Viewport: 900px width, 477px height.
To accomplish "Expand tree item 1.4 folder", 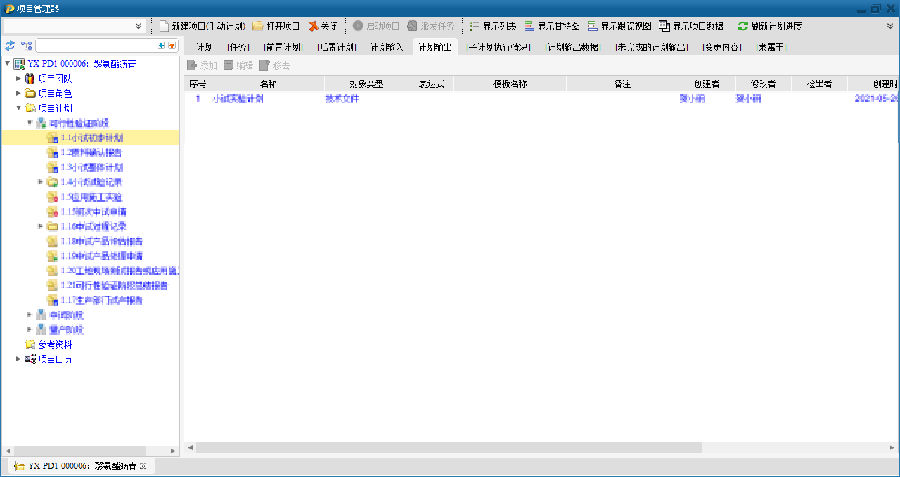I will point(40,182).
